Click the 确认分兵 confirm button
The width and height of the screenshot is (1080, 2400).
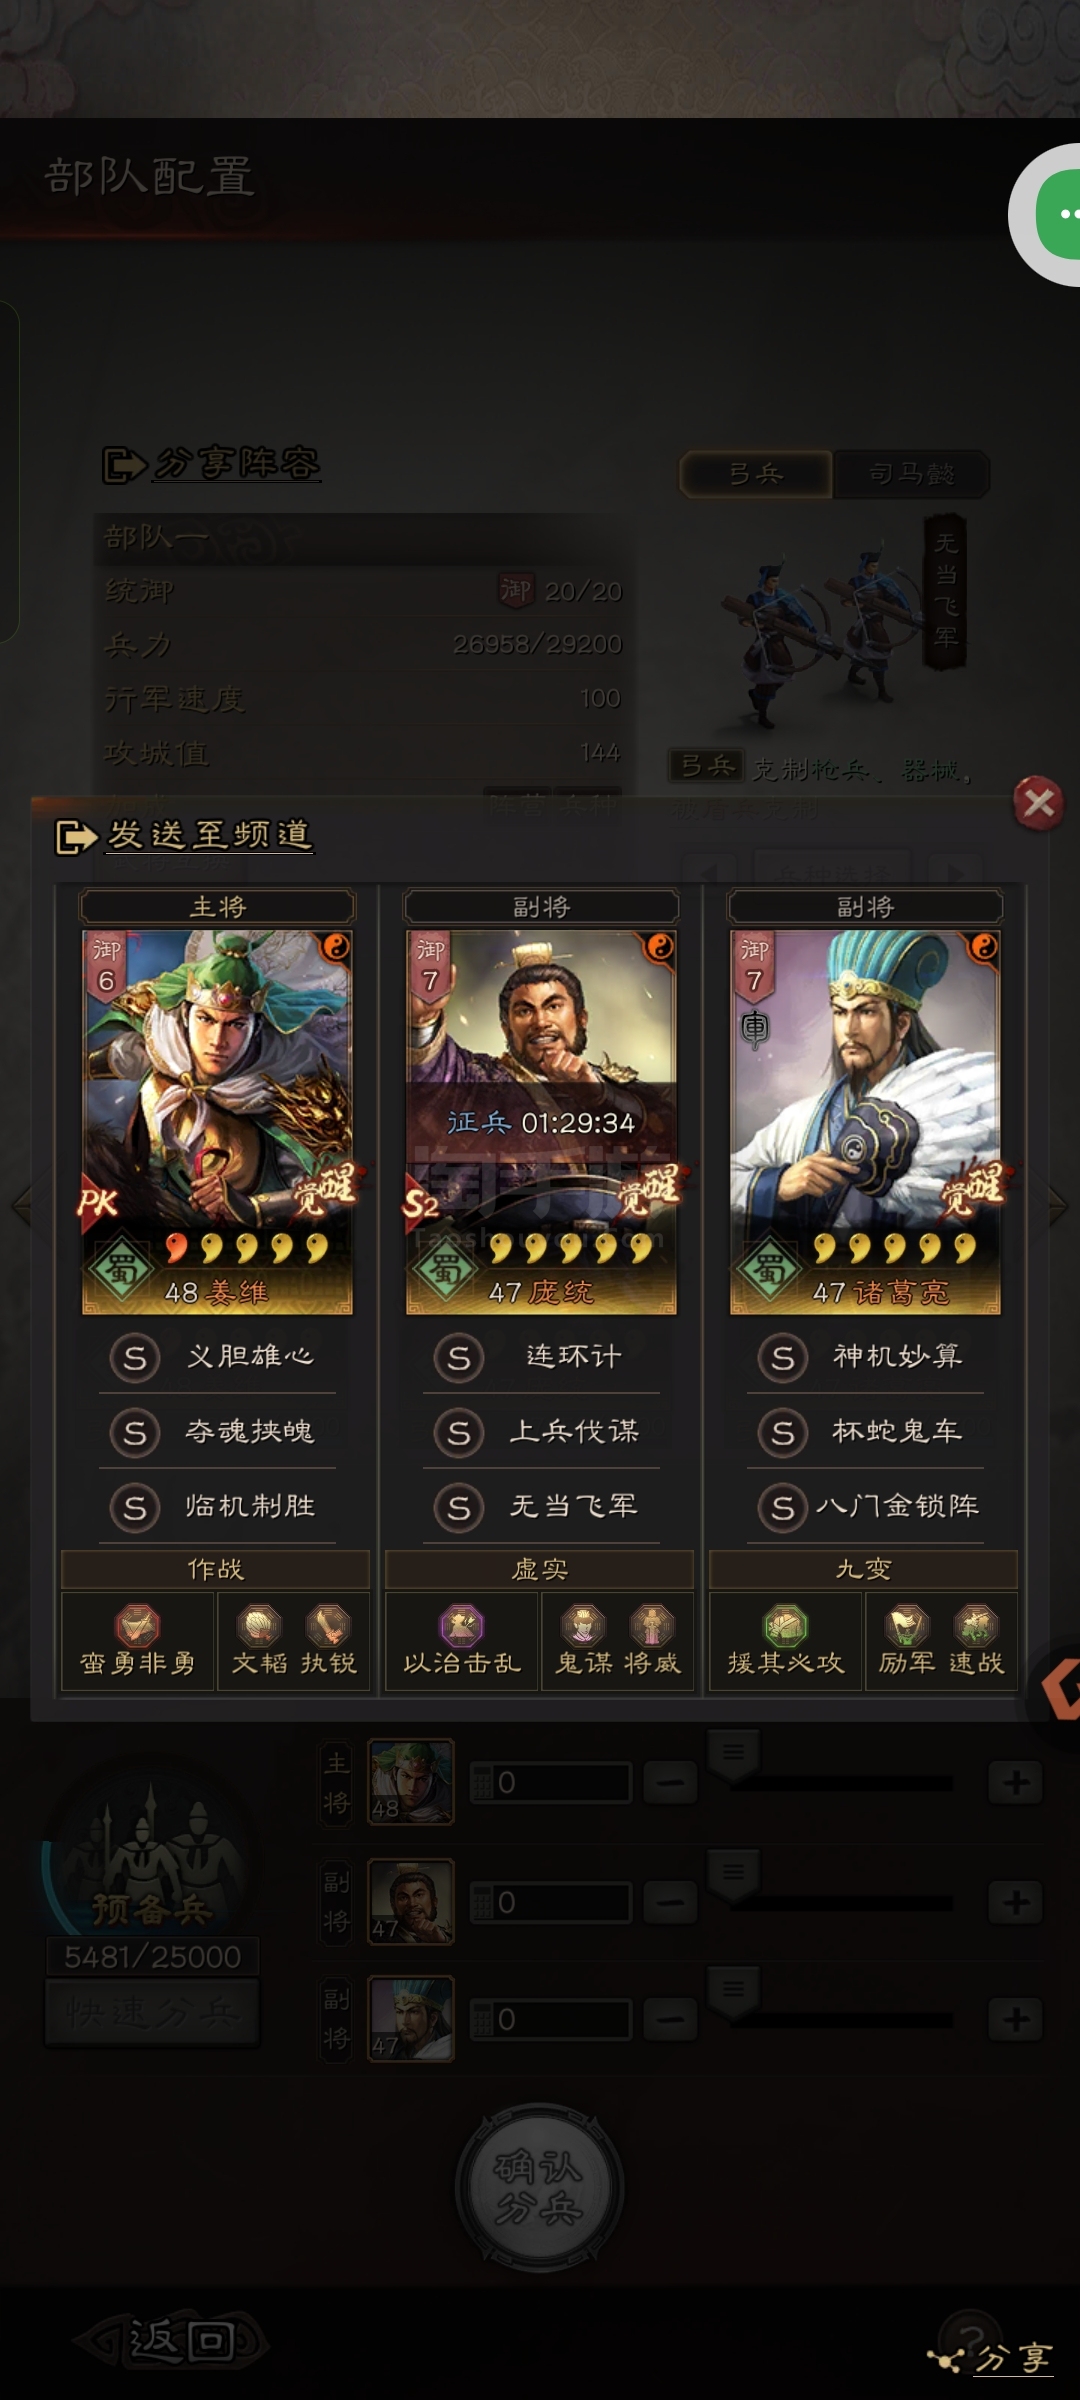click(x=540, y=2188)
